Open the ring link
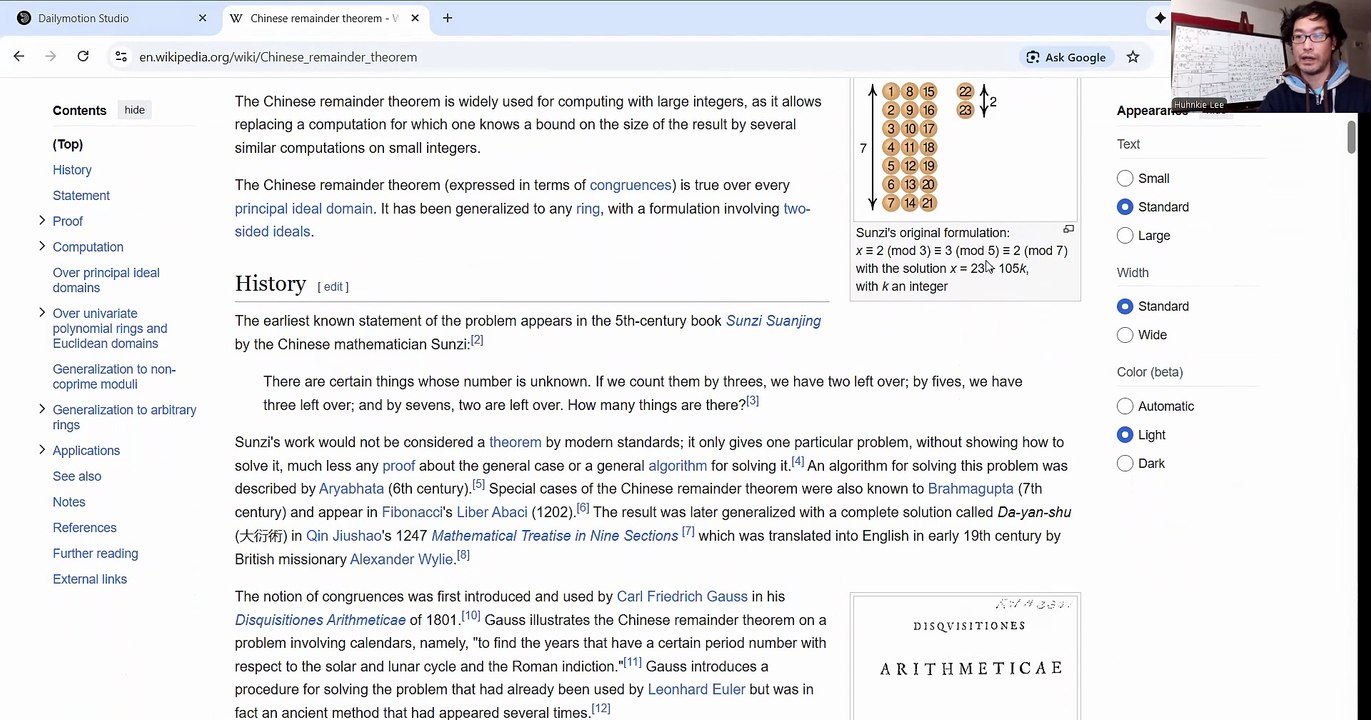The height and width of the screenshot is (720, 1371). 588,208
